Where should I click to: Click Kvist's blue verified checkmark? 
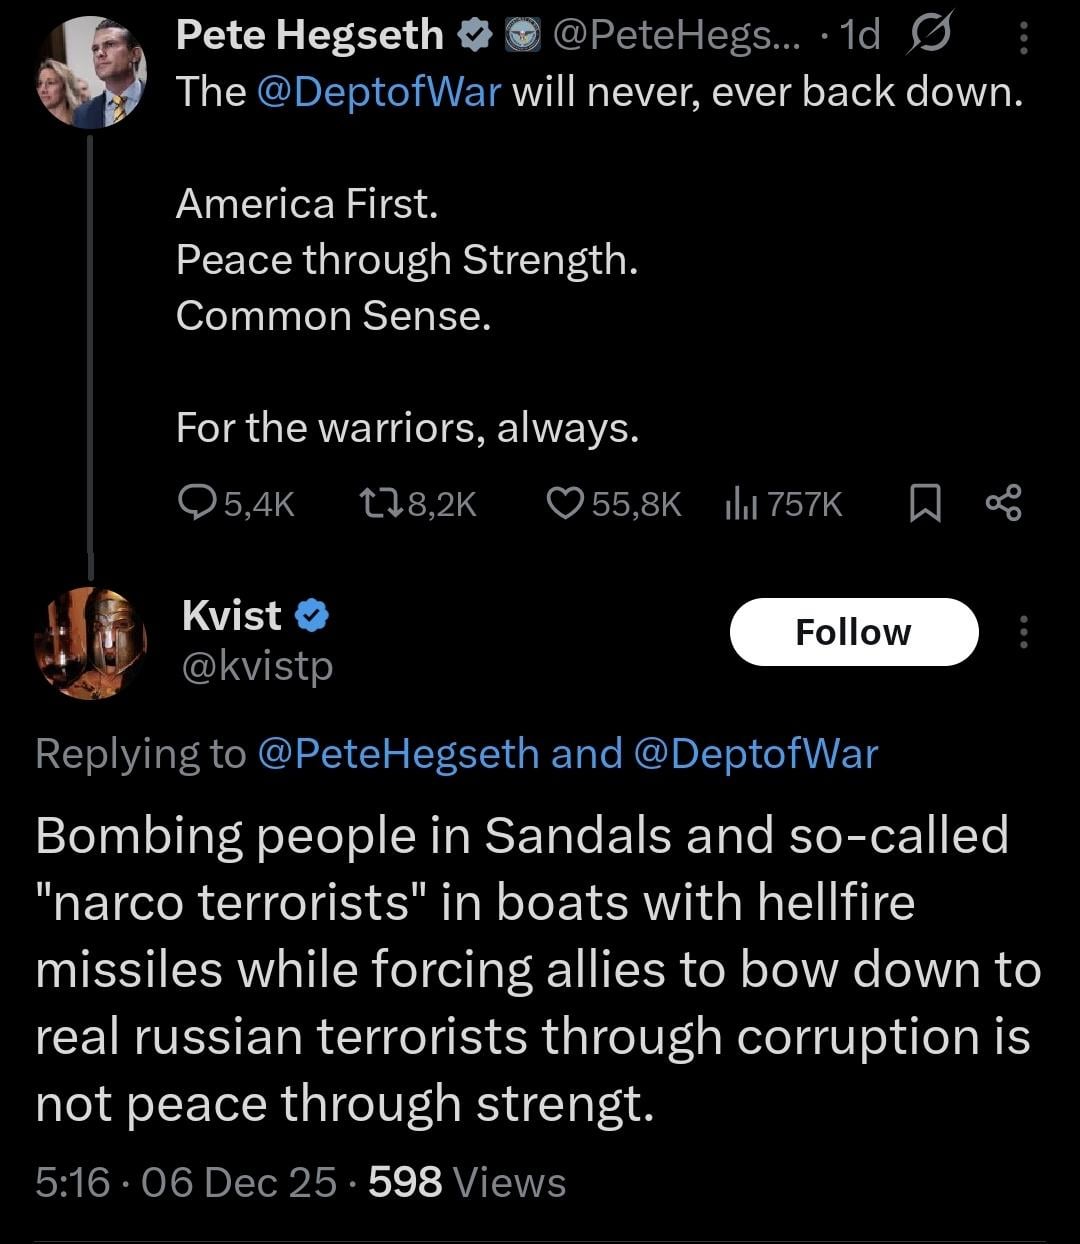(x=313, y=616)
